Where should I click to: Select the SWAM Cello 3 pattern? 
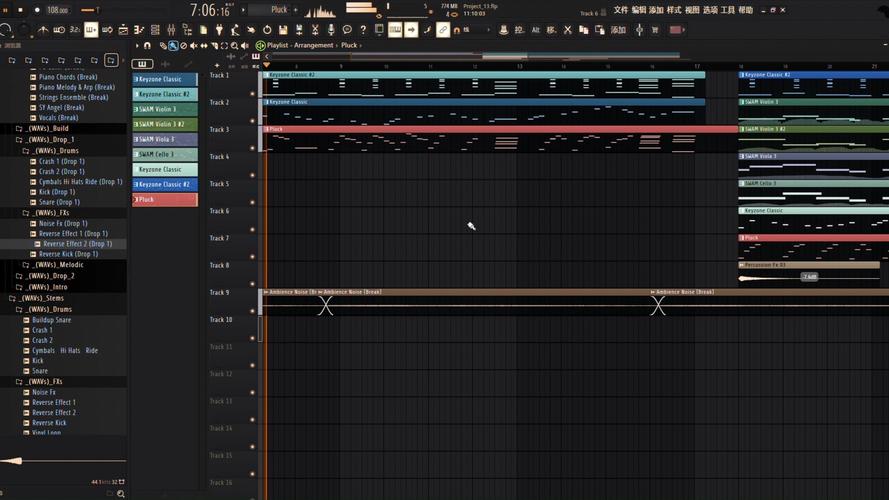coord(165,155)
